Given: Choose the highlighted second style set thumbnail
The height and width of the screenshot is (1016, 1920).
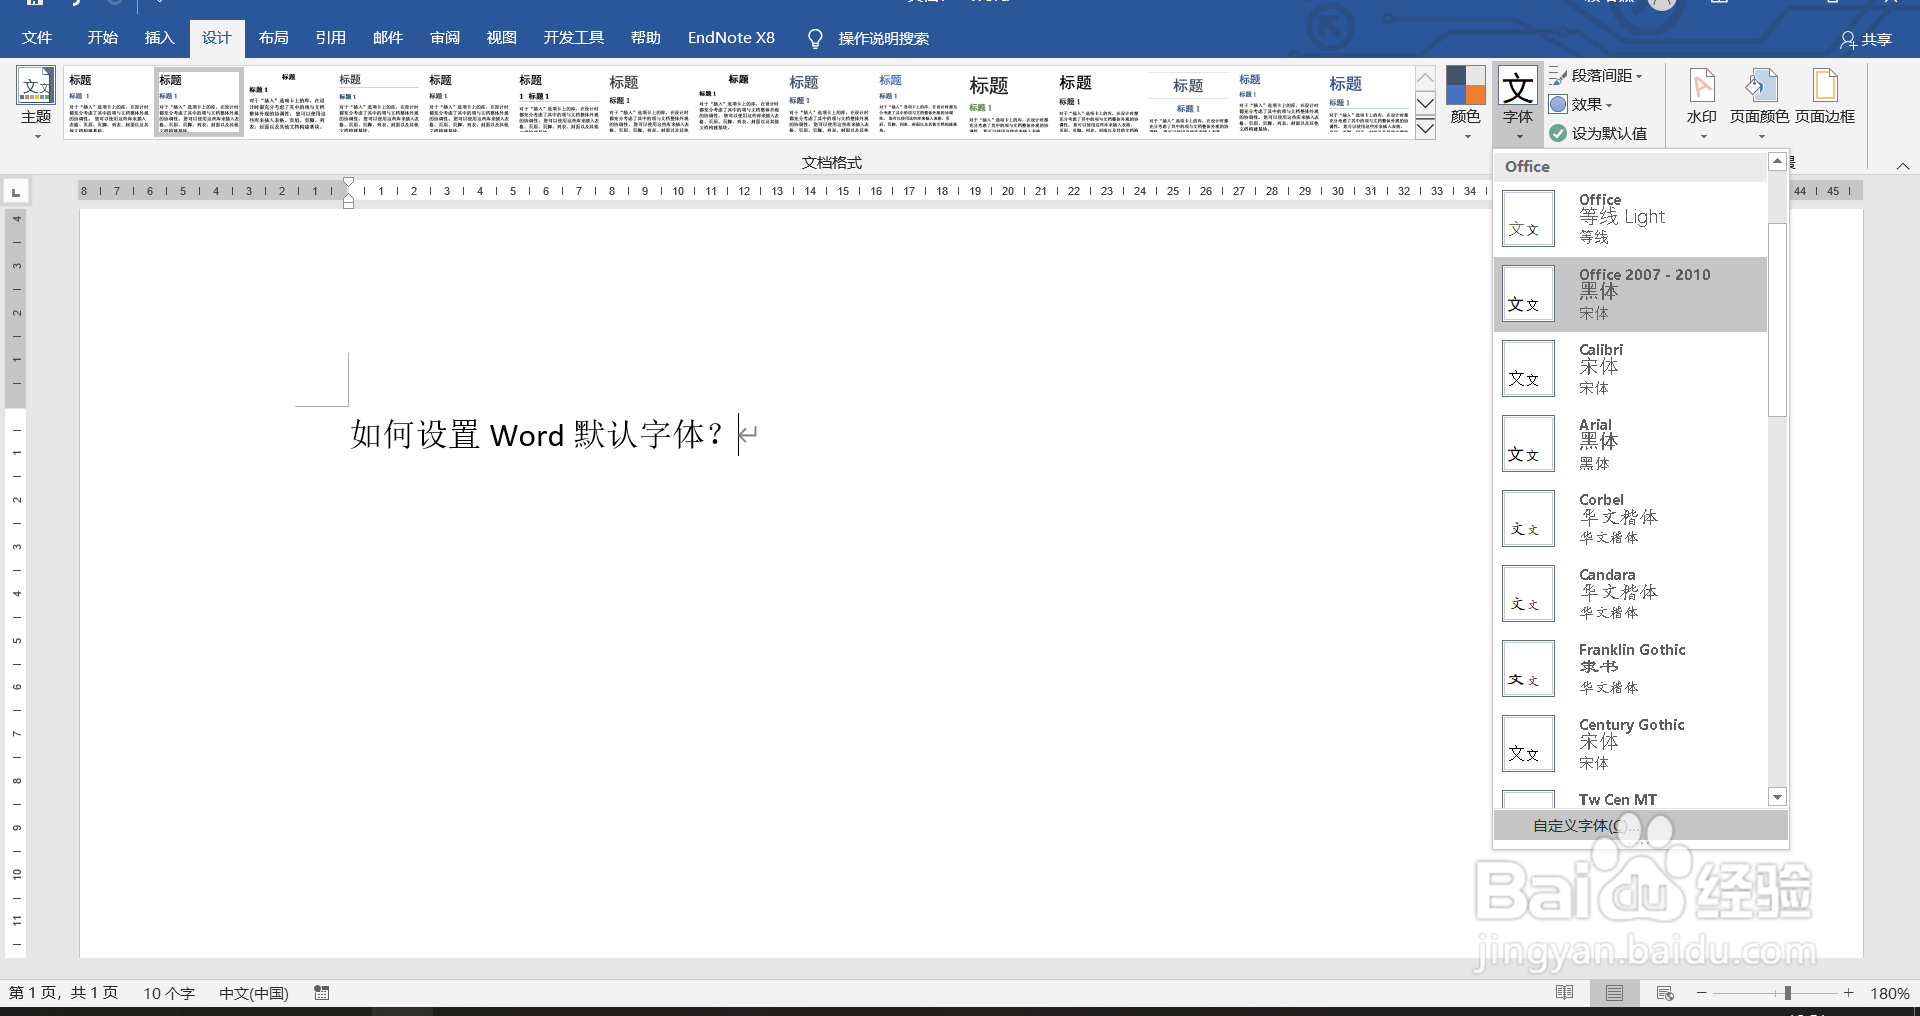Looking at the screenshot, I should tap(198, 102).
